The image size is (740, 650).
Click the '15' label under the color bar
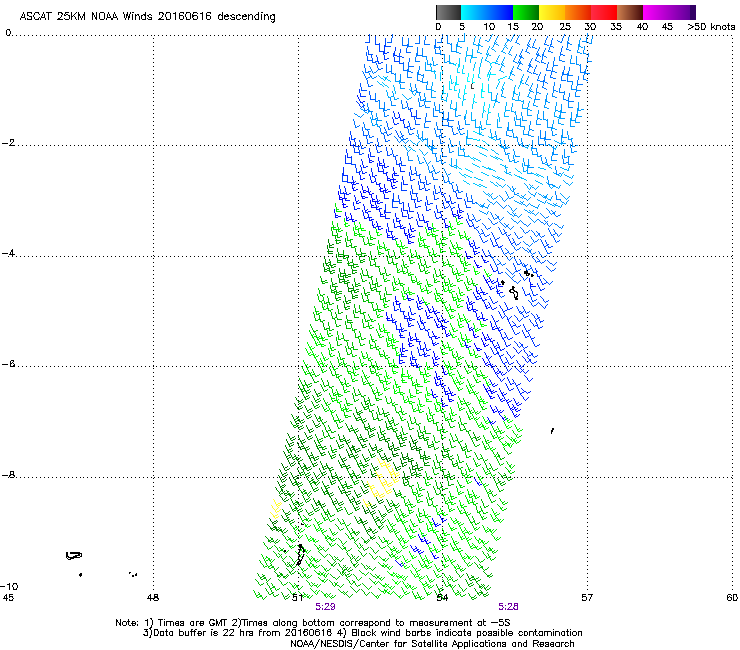pyautogui.click(x=513, y=27)
